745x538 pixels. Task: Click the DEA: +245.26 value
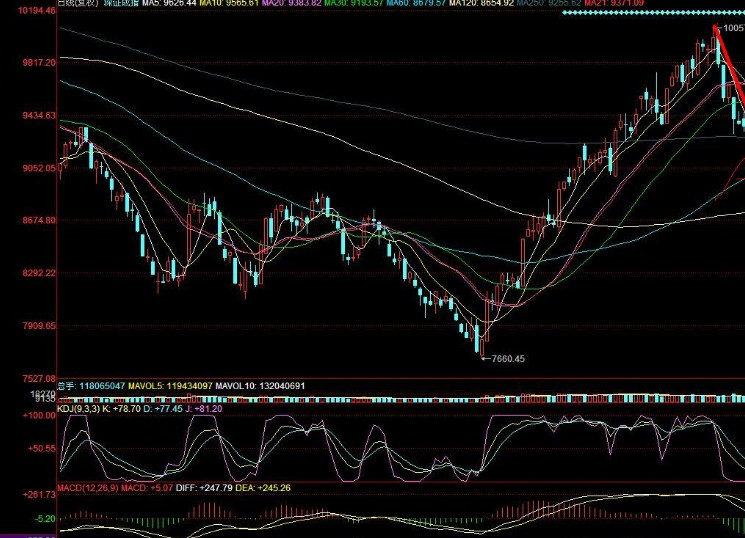click(263, 488)
